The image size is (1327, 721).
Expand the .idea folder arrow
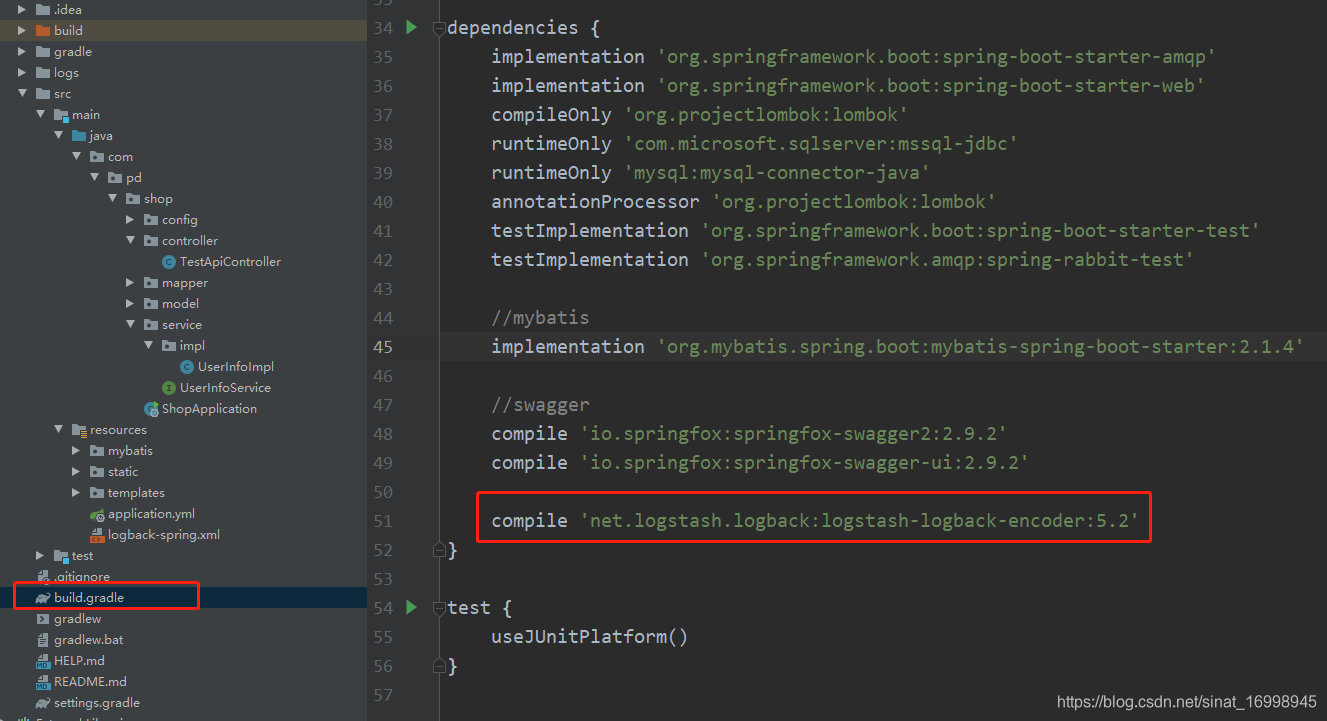pyautogui.click(x=21, y=9)
